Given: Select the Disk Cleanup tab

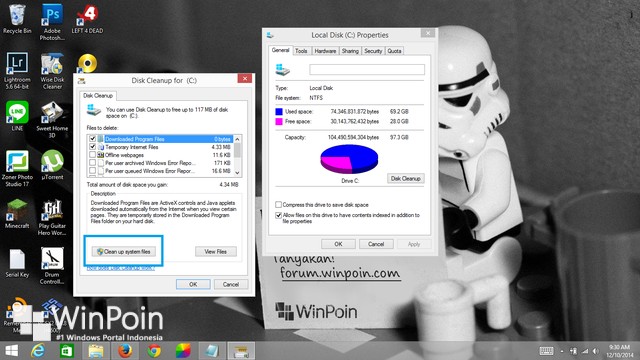Looking at the screenshot, I should point(98,96).
